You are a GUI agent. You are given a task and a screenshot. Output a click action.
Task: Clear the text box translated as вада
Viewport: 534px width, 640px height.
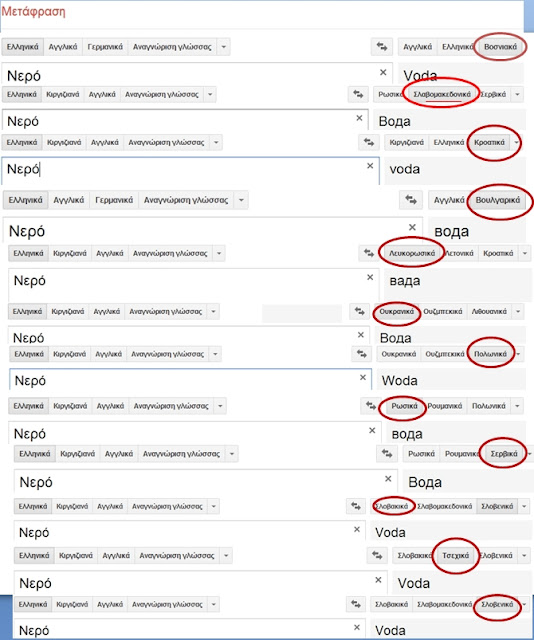pos(370,277)
